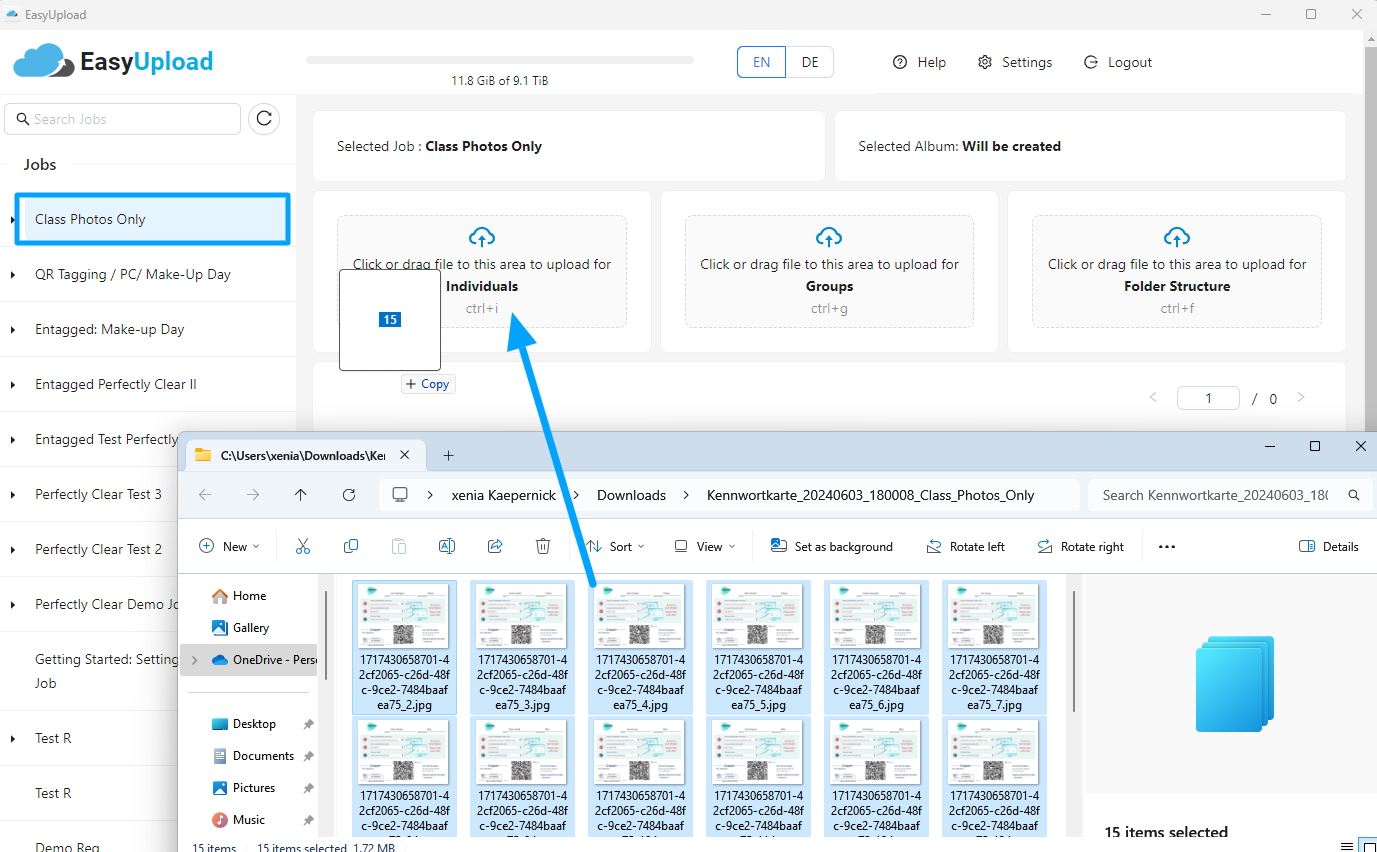Click the Delete trash icon
This screenshot has width=1377, height=852.
(x=543, y=546)
